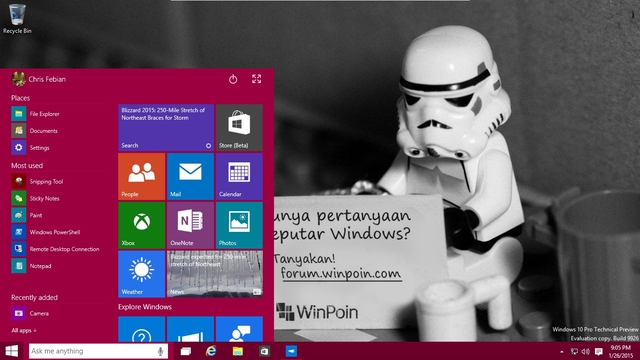
Task: Launch Windows PowerShell
Action: tap(46, 232)
